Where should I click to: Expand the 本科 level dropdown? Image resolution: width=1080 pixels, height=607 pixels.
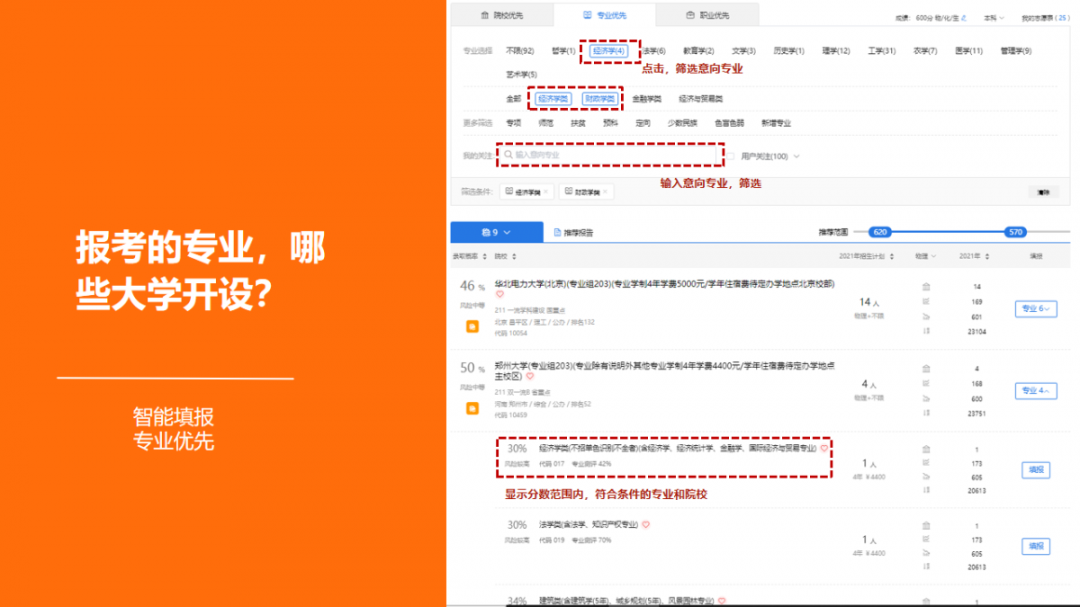993,19
